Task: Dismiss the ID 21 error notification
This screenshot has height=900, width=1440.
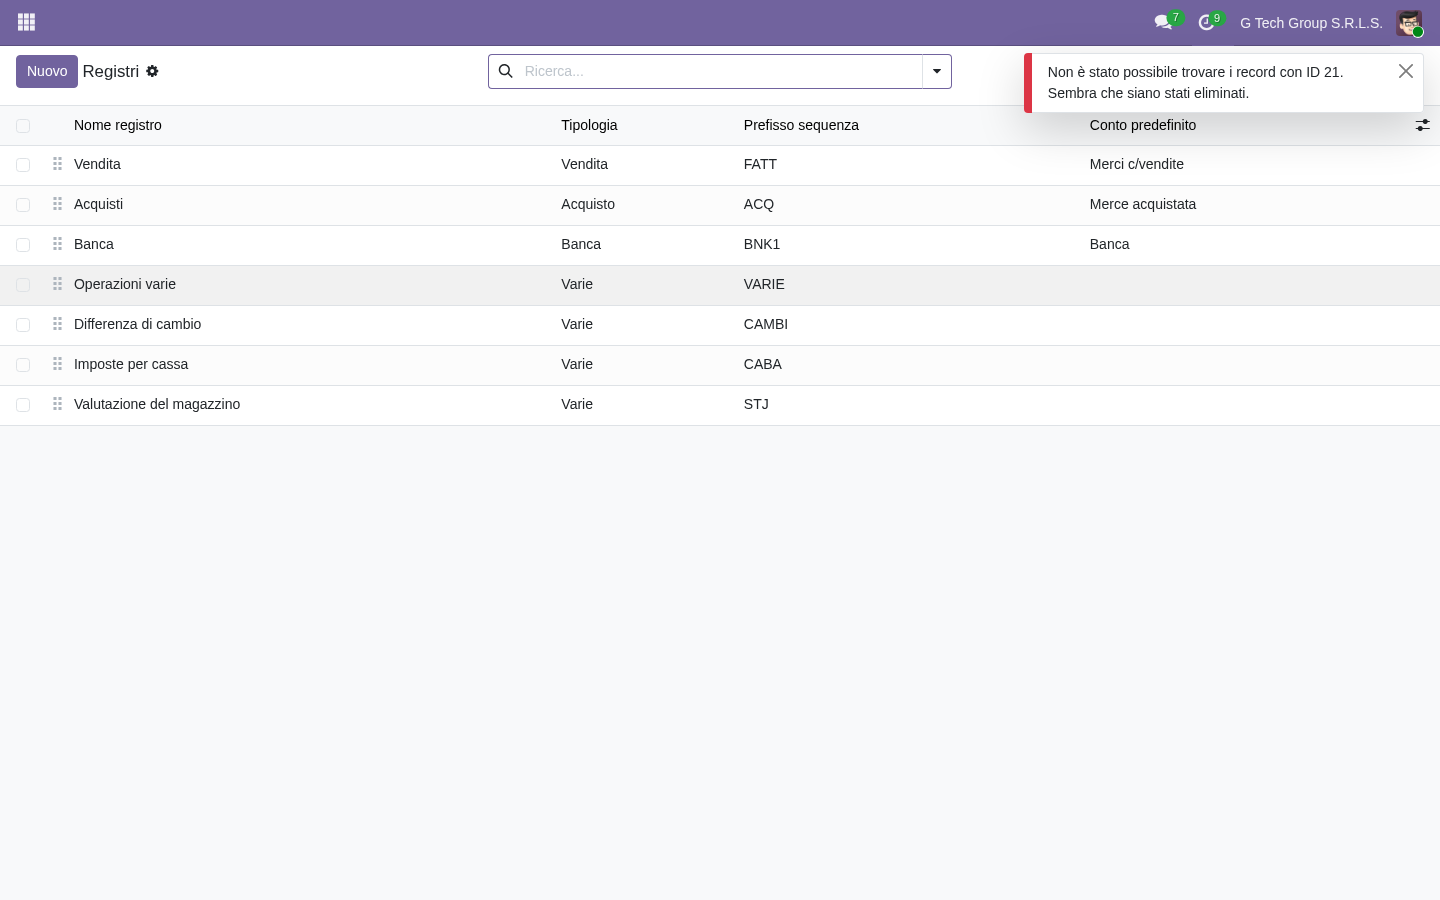Action: click(1406, 71)
